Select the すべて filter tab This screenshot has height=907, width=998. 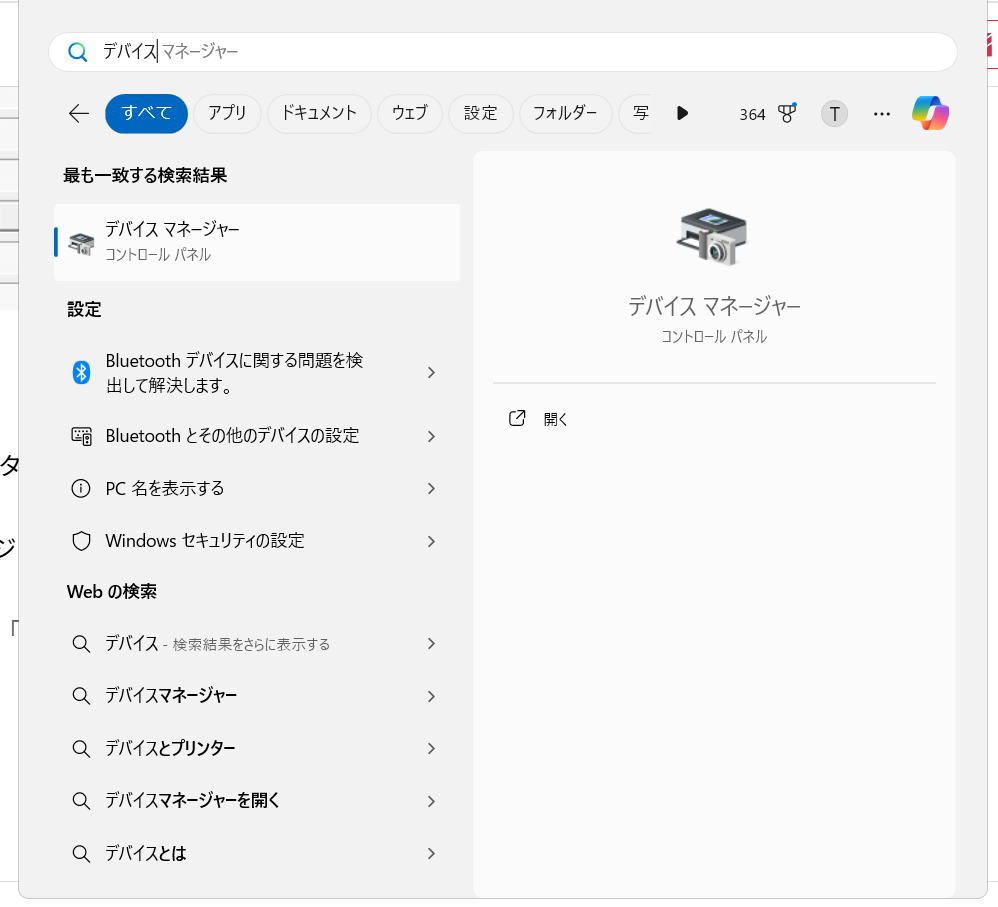click(x=146, y=113)
